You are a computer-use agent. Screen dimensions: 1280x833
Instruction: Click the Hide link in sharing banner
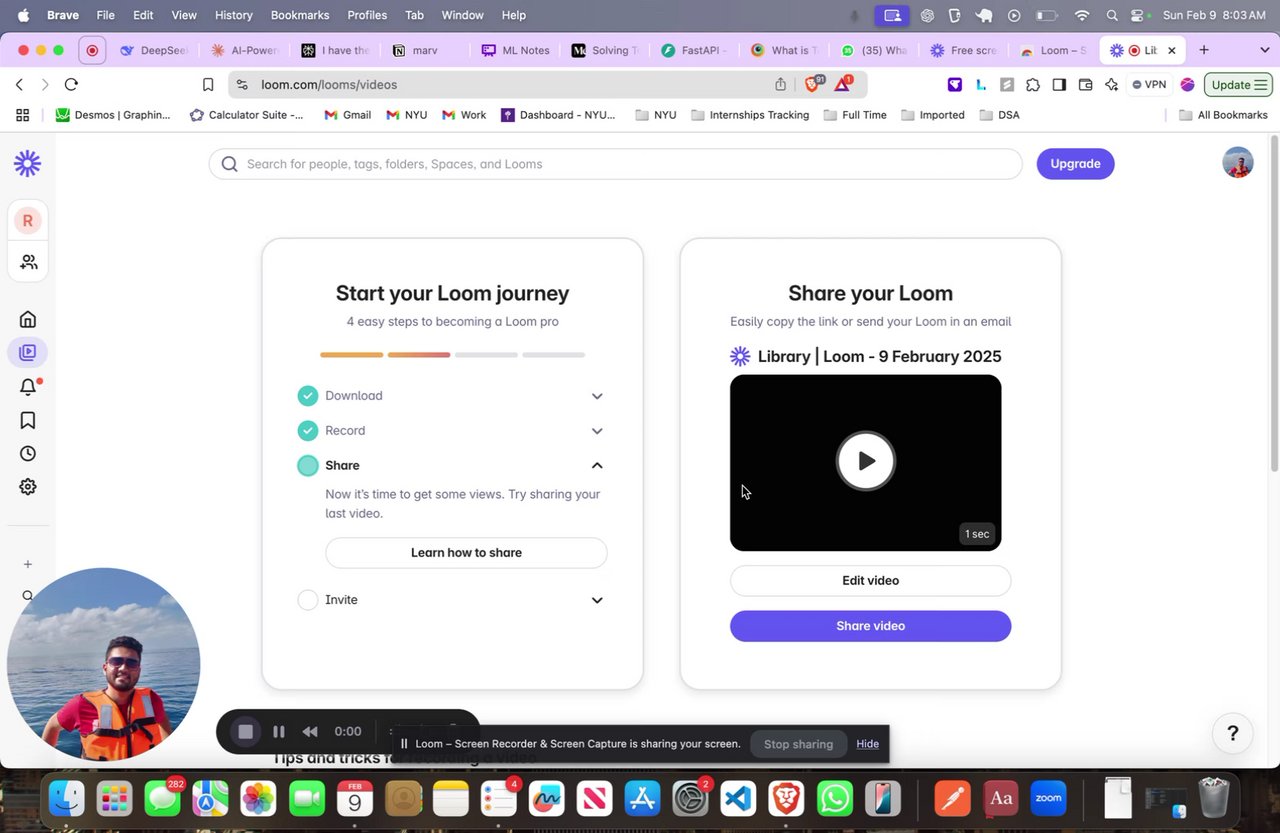tap(867, 744)
